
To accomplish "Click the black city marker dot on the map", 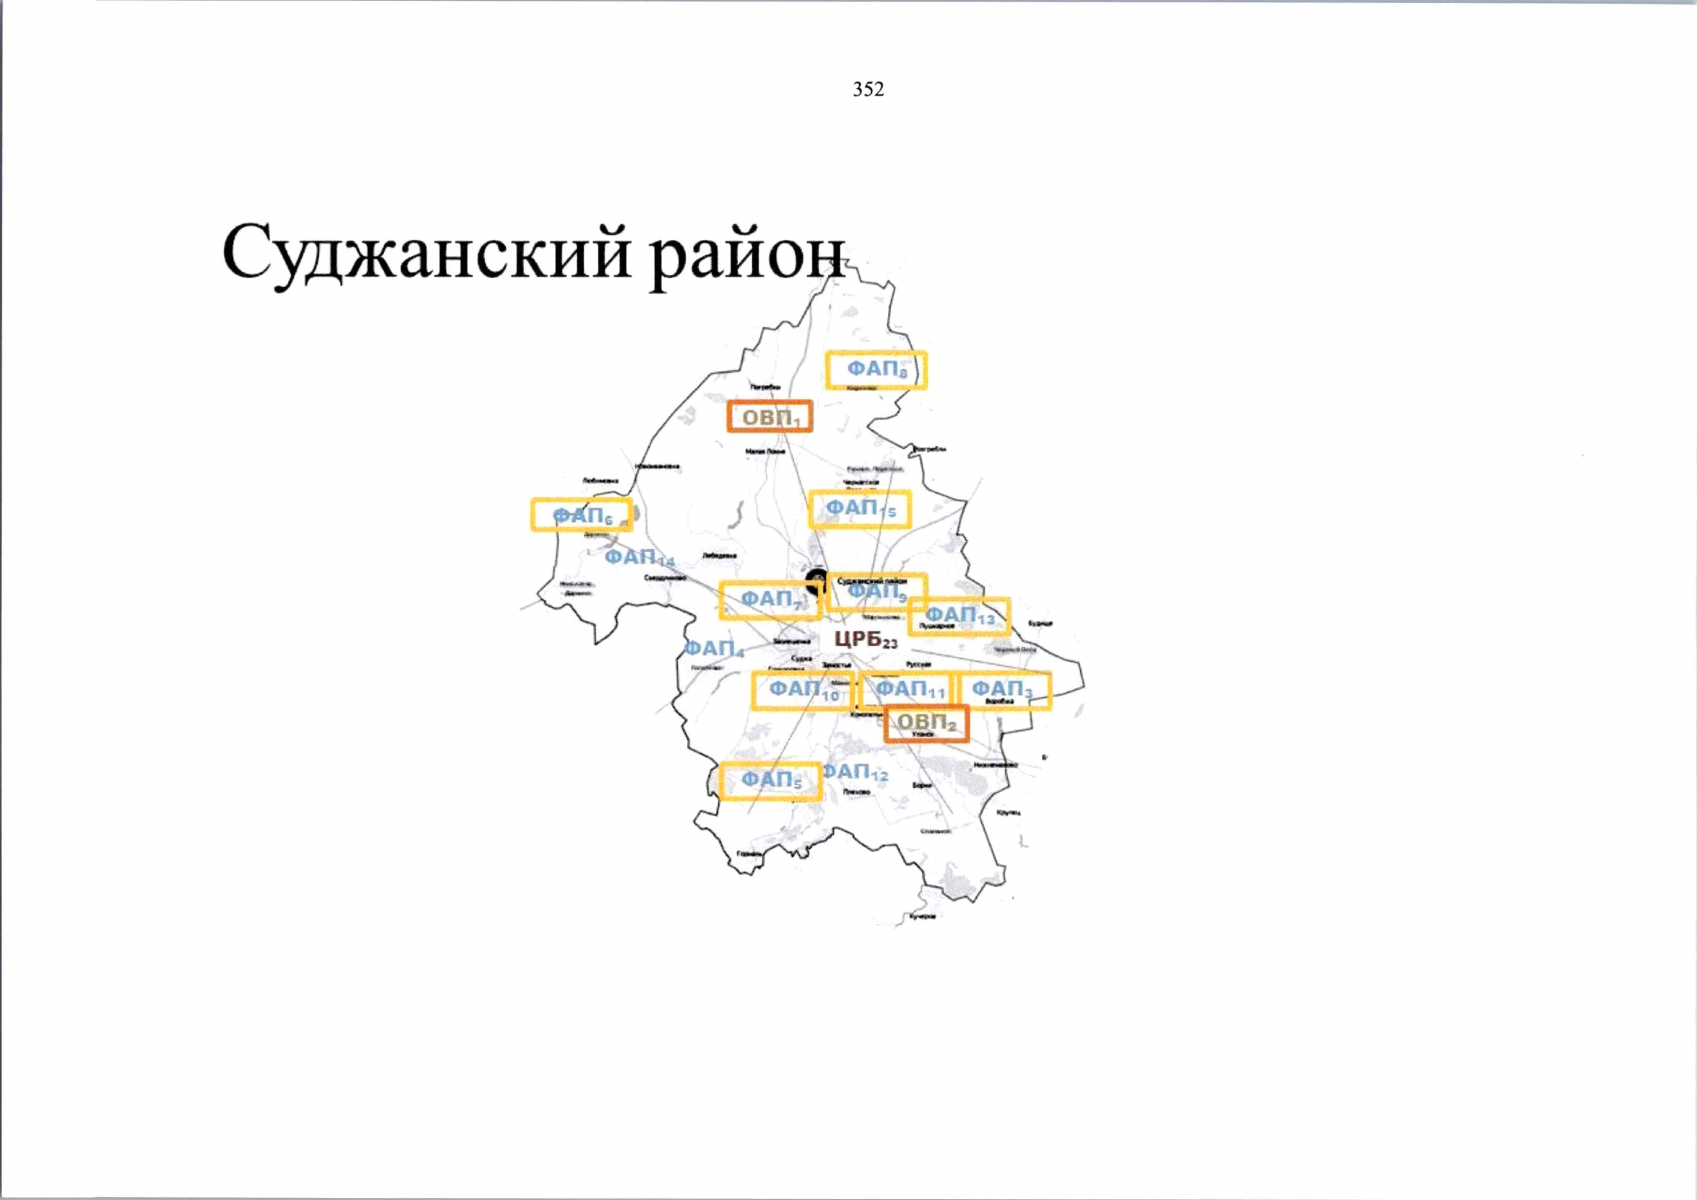I will click(817, 581).
